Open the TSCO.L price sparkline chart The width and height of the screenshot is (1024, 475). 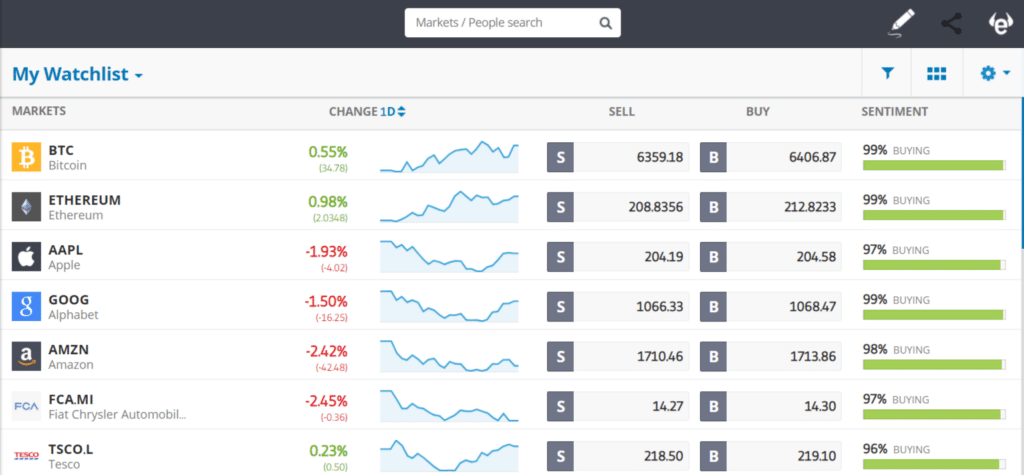point(449,455)
